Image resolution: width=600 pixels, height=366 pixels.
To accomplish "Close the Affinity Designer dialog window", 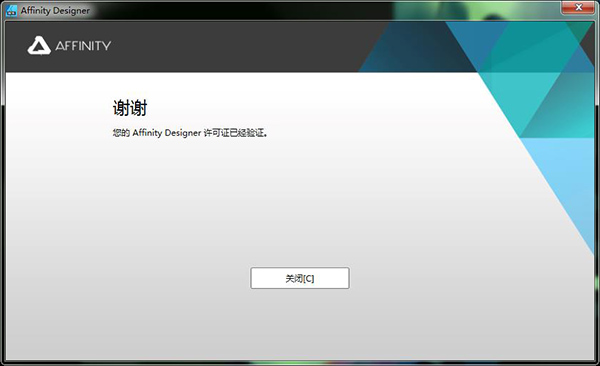I will pos(578,7).
